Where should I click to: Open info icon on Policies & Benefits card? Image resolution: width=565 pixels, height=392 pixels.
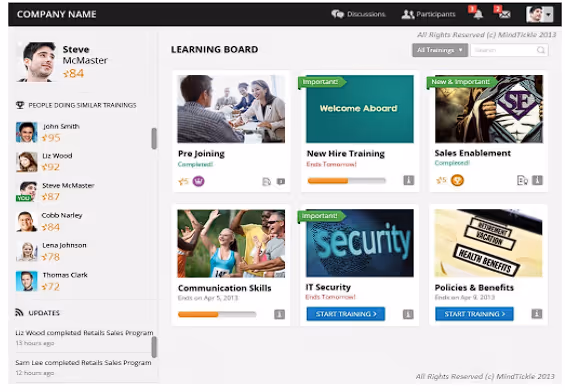(x=537, y=314)
